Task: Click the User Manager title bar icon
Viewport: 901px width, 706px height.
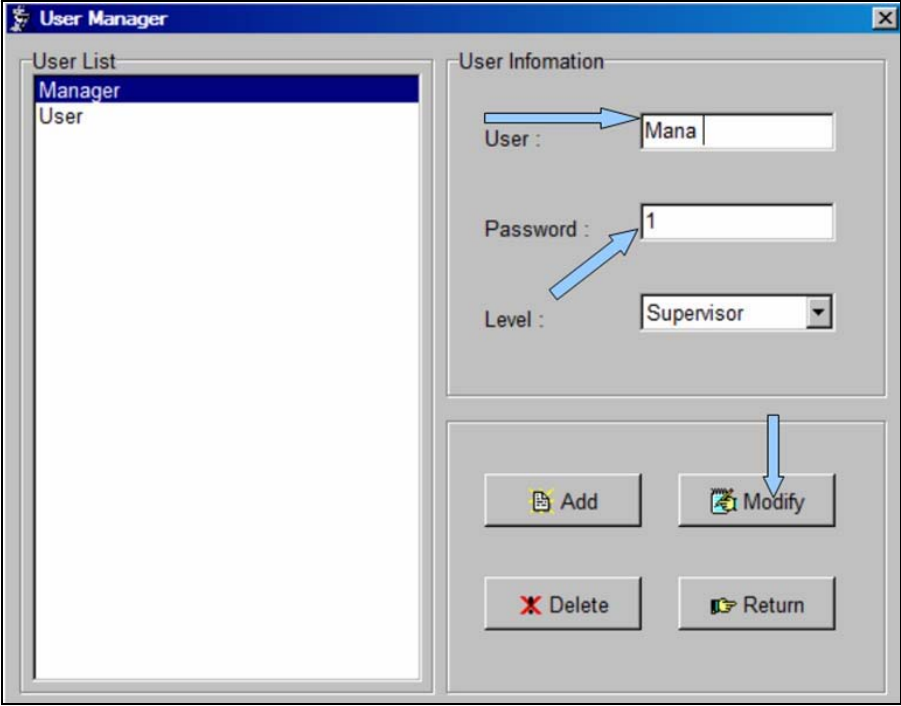Action: click(21, 18)
